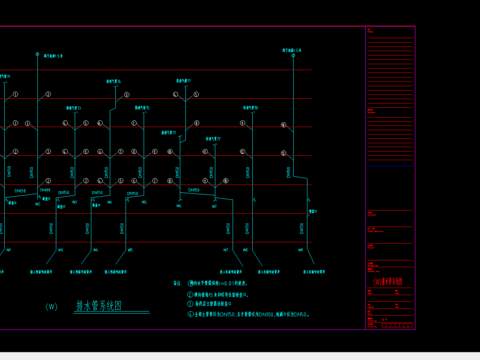Click the circled number two note line
The width and height of the screenshot is (480, 360).
(218, 295)
